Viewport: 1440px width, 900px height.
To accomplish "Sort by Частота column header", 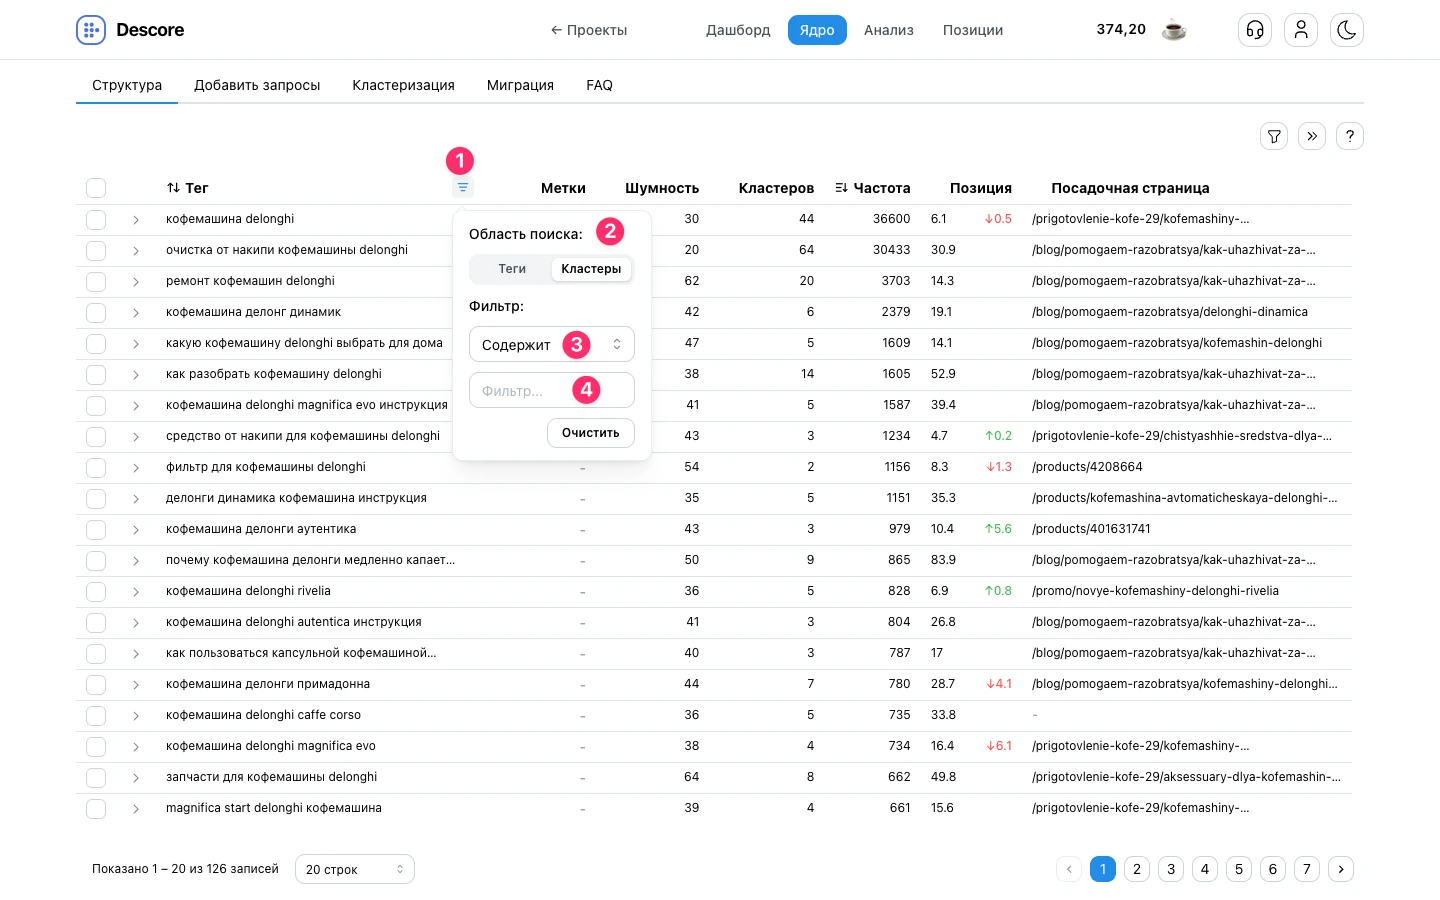I will coord(873,188).
